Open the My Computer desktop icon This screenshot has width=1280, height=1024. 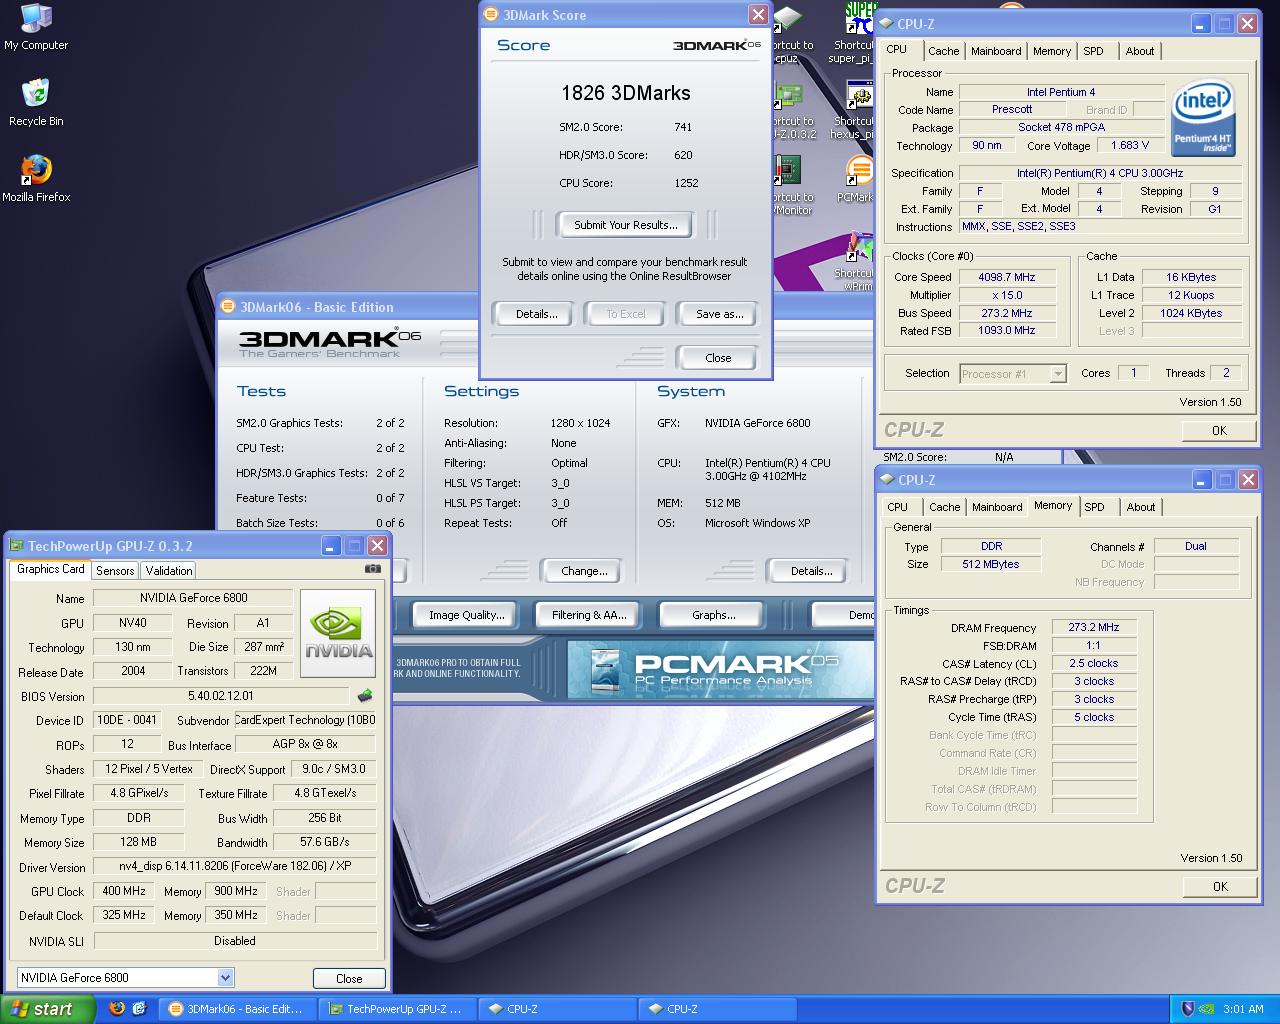[x=36, y=27]
